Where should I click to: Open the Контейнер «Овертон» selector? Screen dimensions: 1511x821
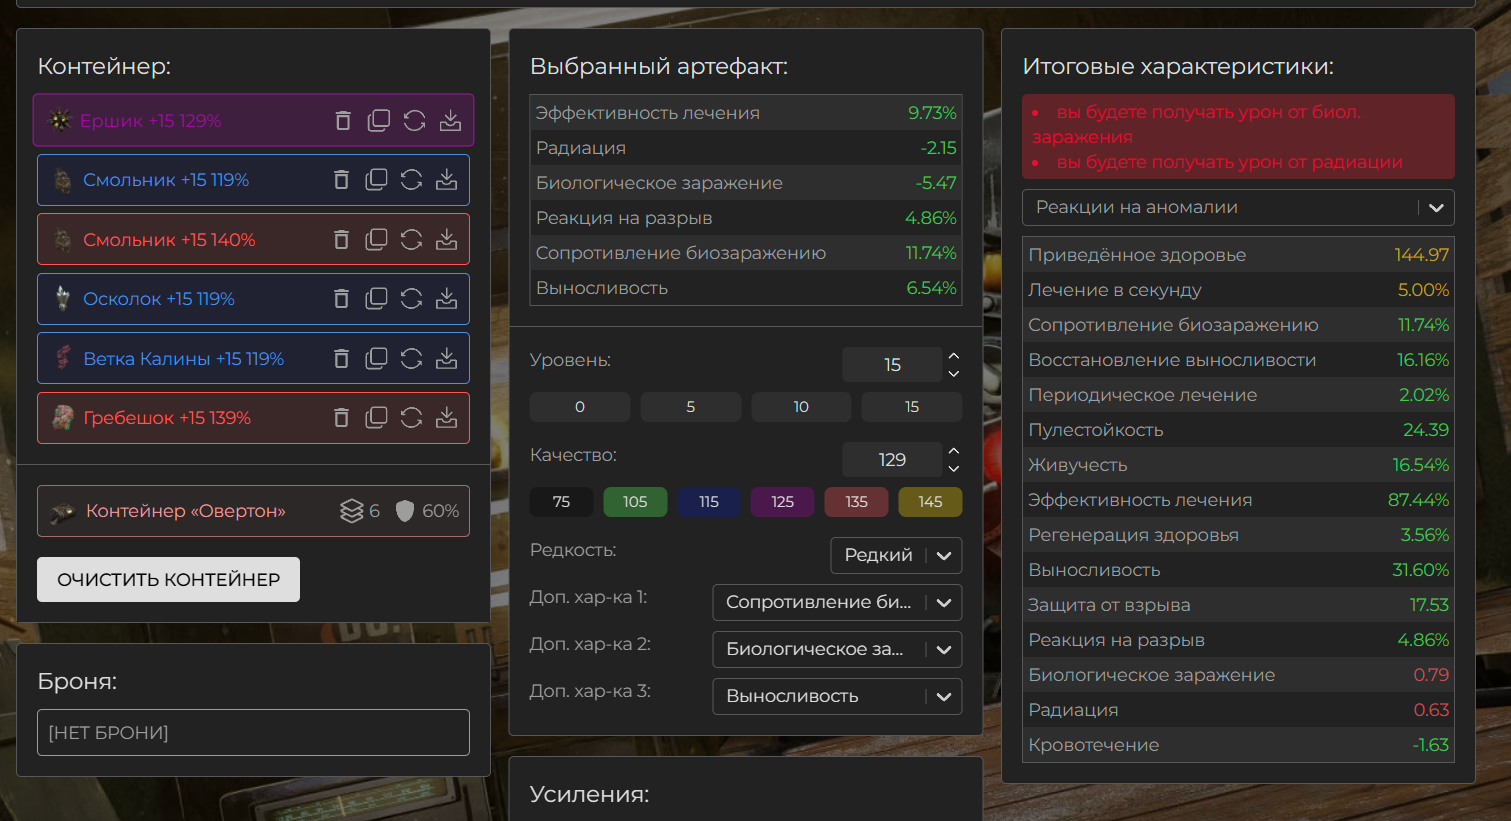[x=253, y=511]
